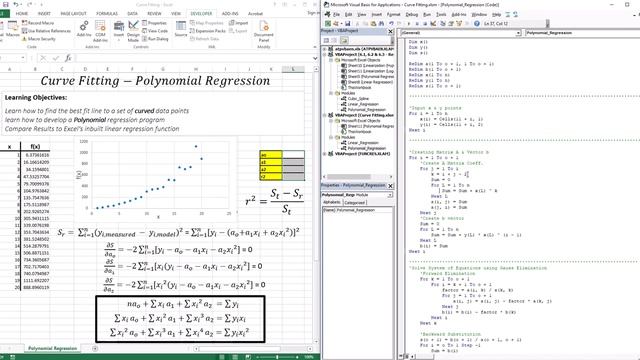This screenshot has width=640, height=360.
Task: Switch to the PAGE LAYOUT ribbon tab
Action: [x=73, y=13]
